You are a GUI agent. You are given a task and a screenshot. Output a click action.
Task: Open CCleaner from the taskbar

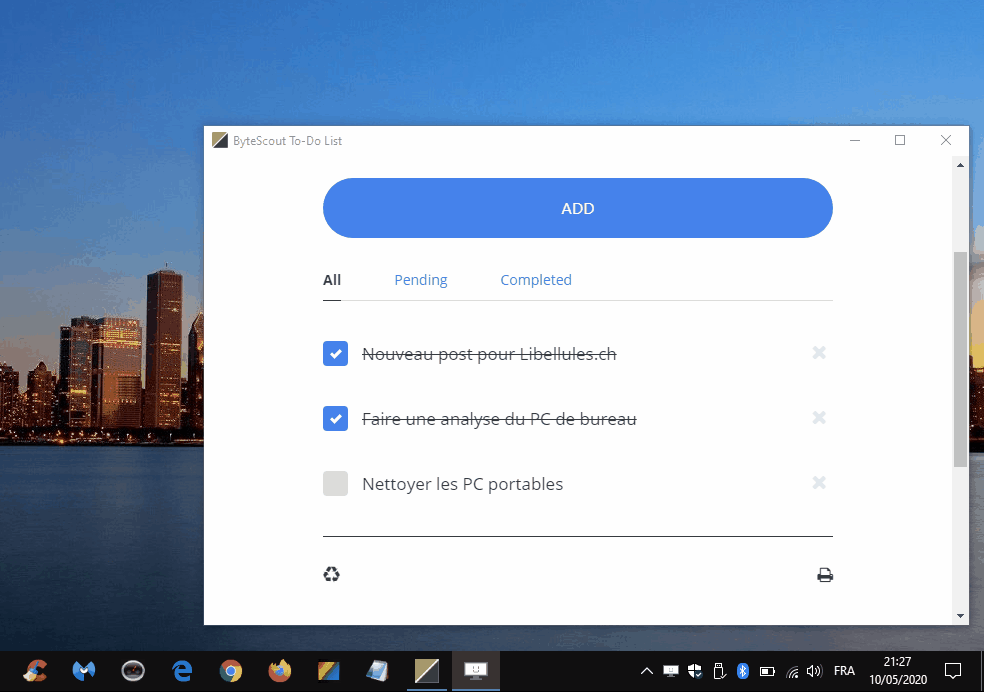click(35, 671)
